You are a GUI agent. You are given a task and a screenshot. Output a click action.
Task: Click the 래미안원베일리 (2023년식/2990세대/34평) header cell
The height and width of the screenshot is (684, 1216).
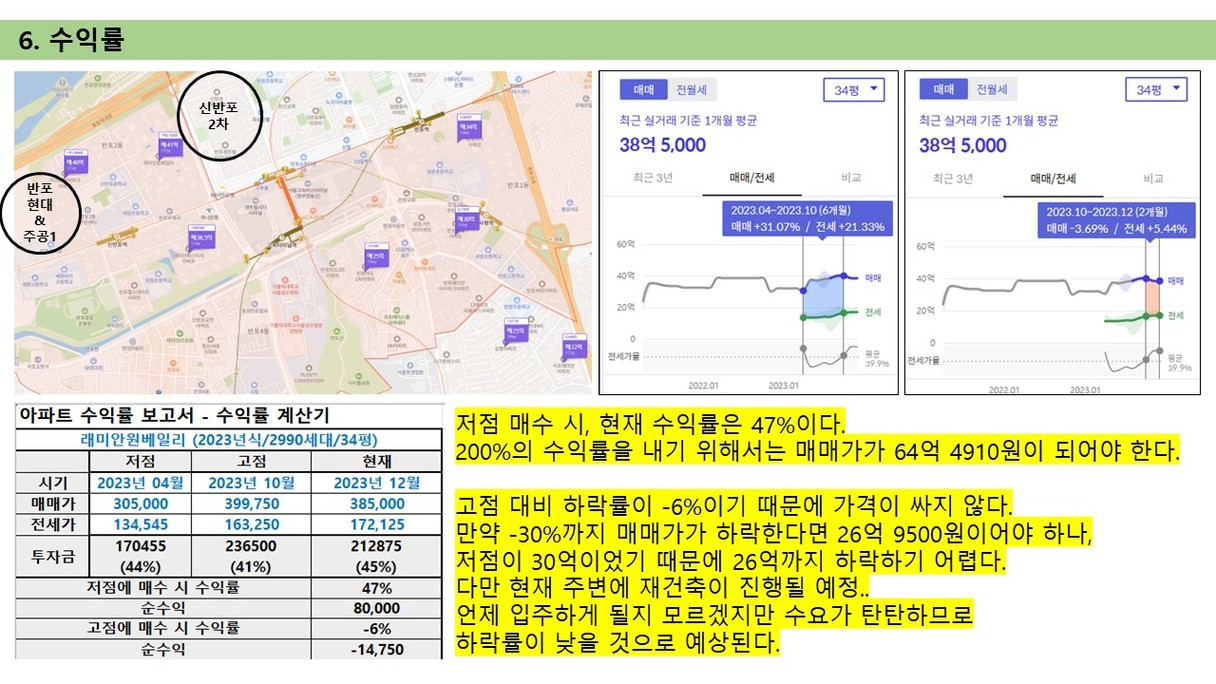point(229,439)
